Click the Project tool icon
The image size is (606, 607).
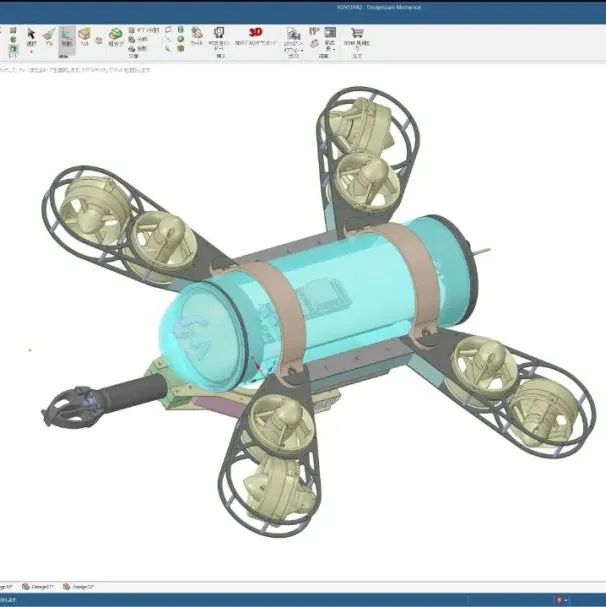[x=132, y=48]
